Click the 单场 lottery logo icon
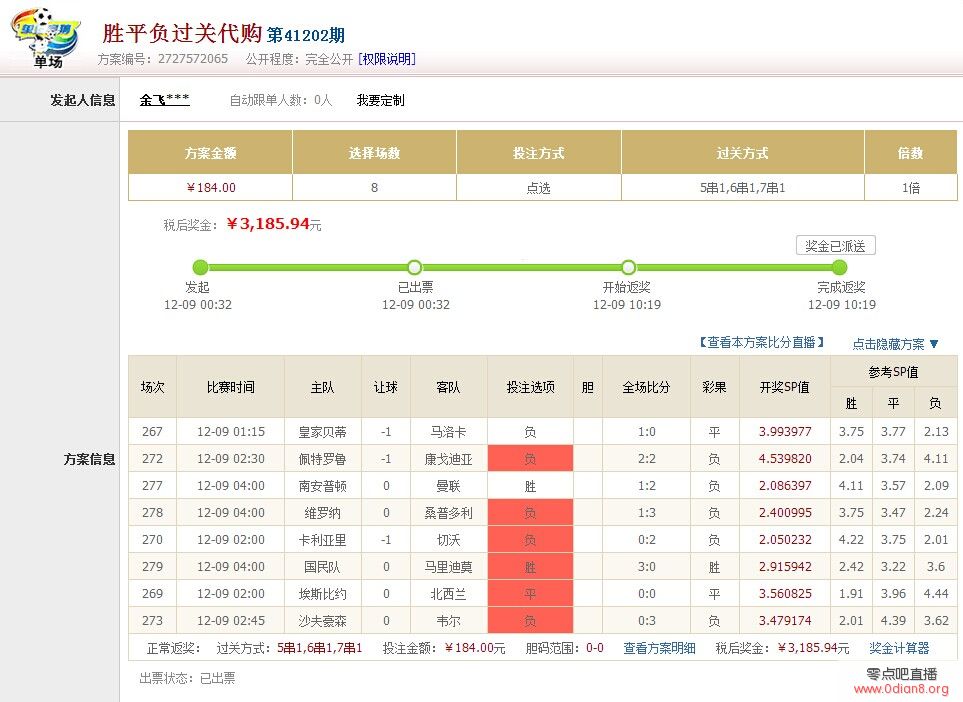The image size is (963, 702). [x=47, y=38]
